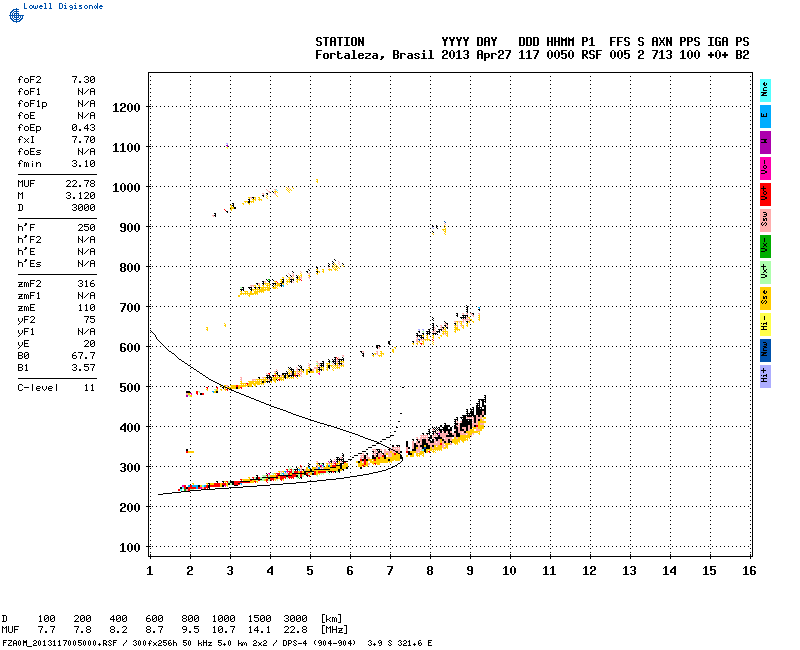Click the 22.8 MUF value in bottom table
Screen dimensions: 800x650
click(x=295, y=630)
